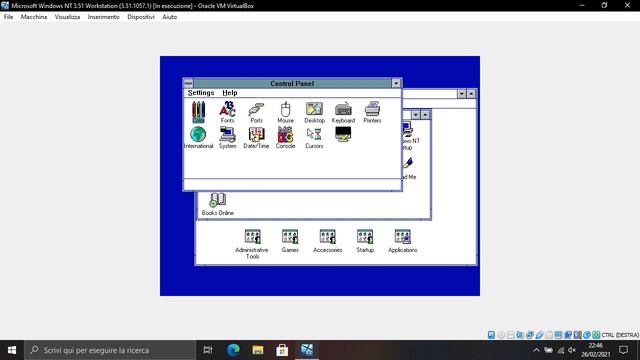This screenshot has width=640, height=360.
Task: Open the VirtualBox Dispositivi menu
Action: (x=141, y=17)
